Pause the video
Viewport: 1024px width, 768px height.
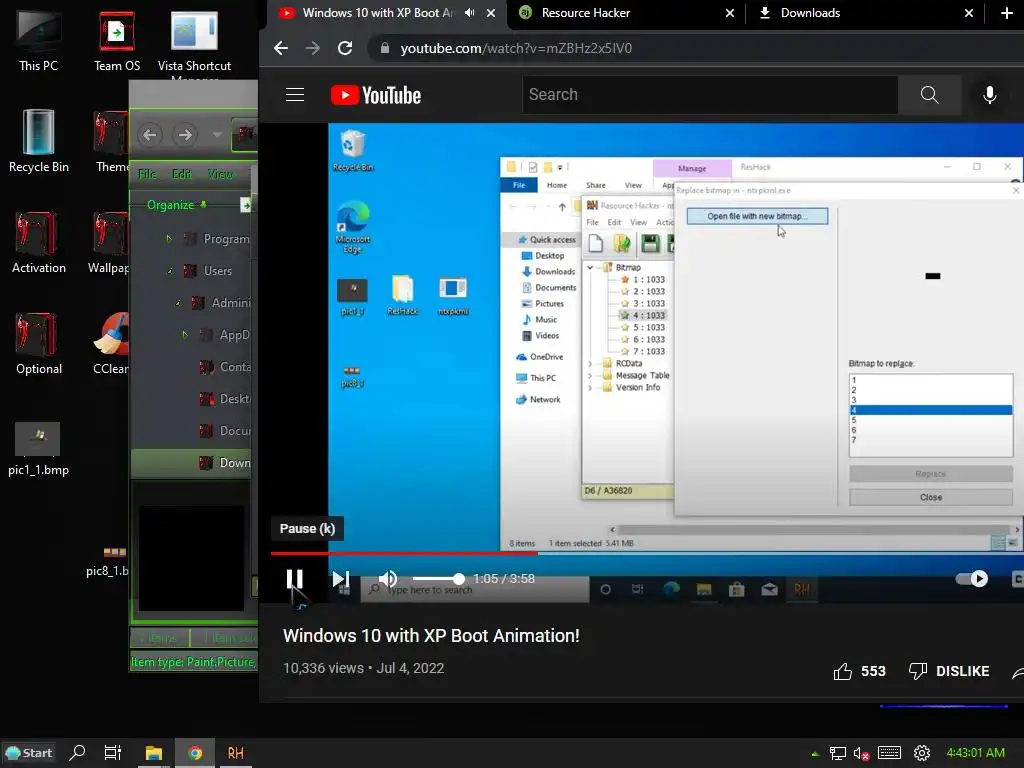point(295,579)
